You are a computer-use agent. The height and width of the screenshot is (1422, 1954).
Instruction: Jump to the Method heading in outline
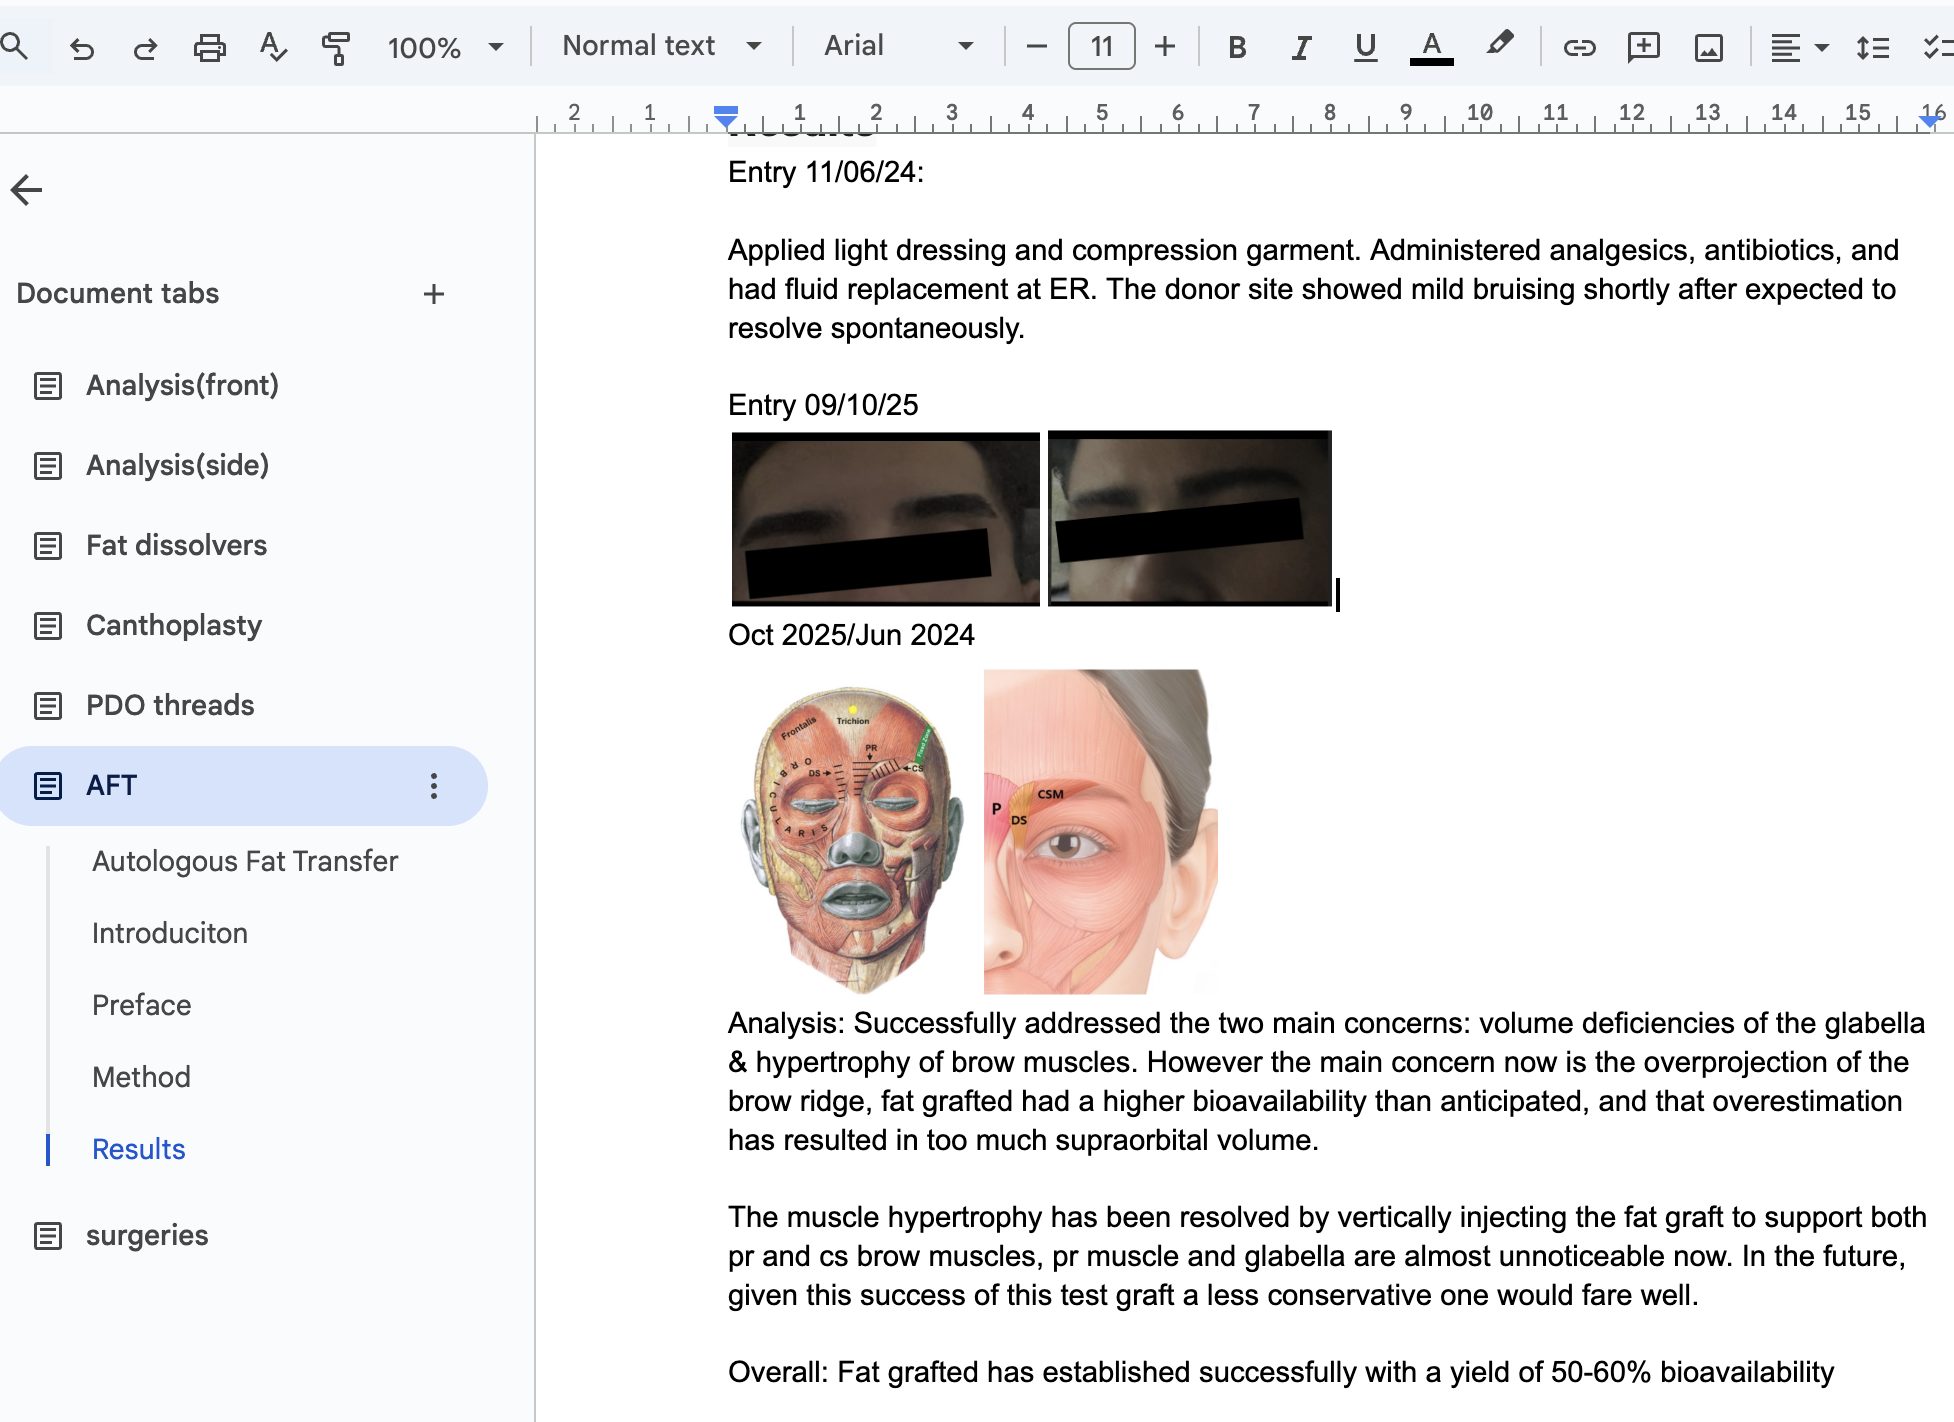(141, 1077)
